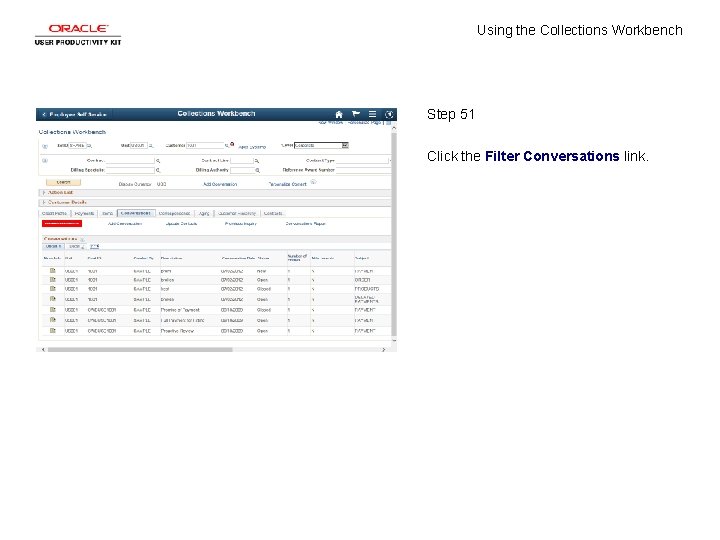Click inside the Billing Specialist field
The width and height of the screenshot is (720, 540).
[x=130, y=170]
